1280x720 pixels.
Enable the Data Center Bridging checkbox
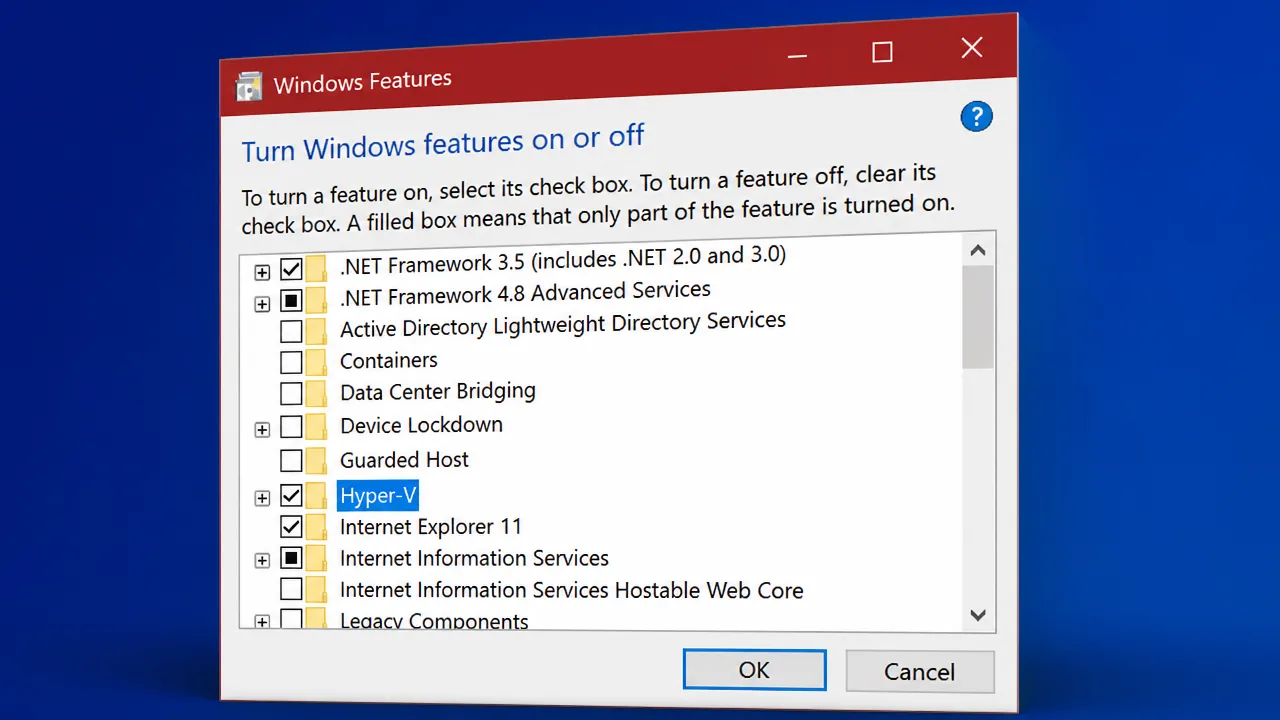(291, 393)
